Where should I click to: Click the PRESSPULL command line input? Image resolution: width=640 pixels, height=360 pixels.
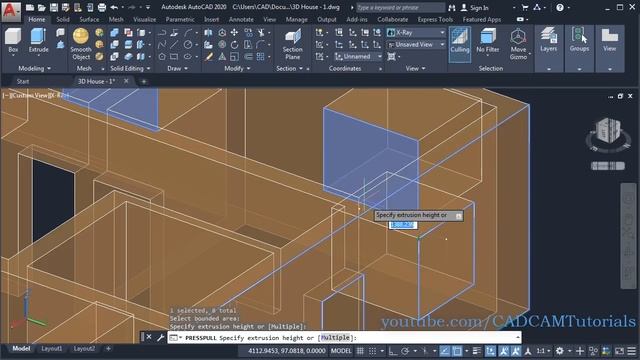(344, 338)
